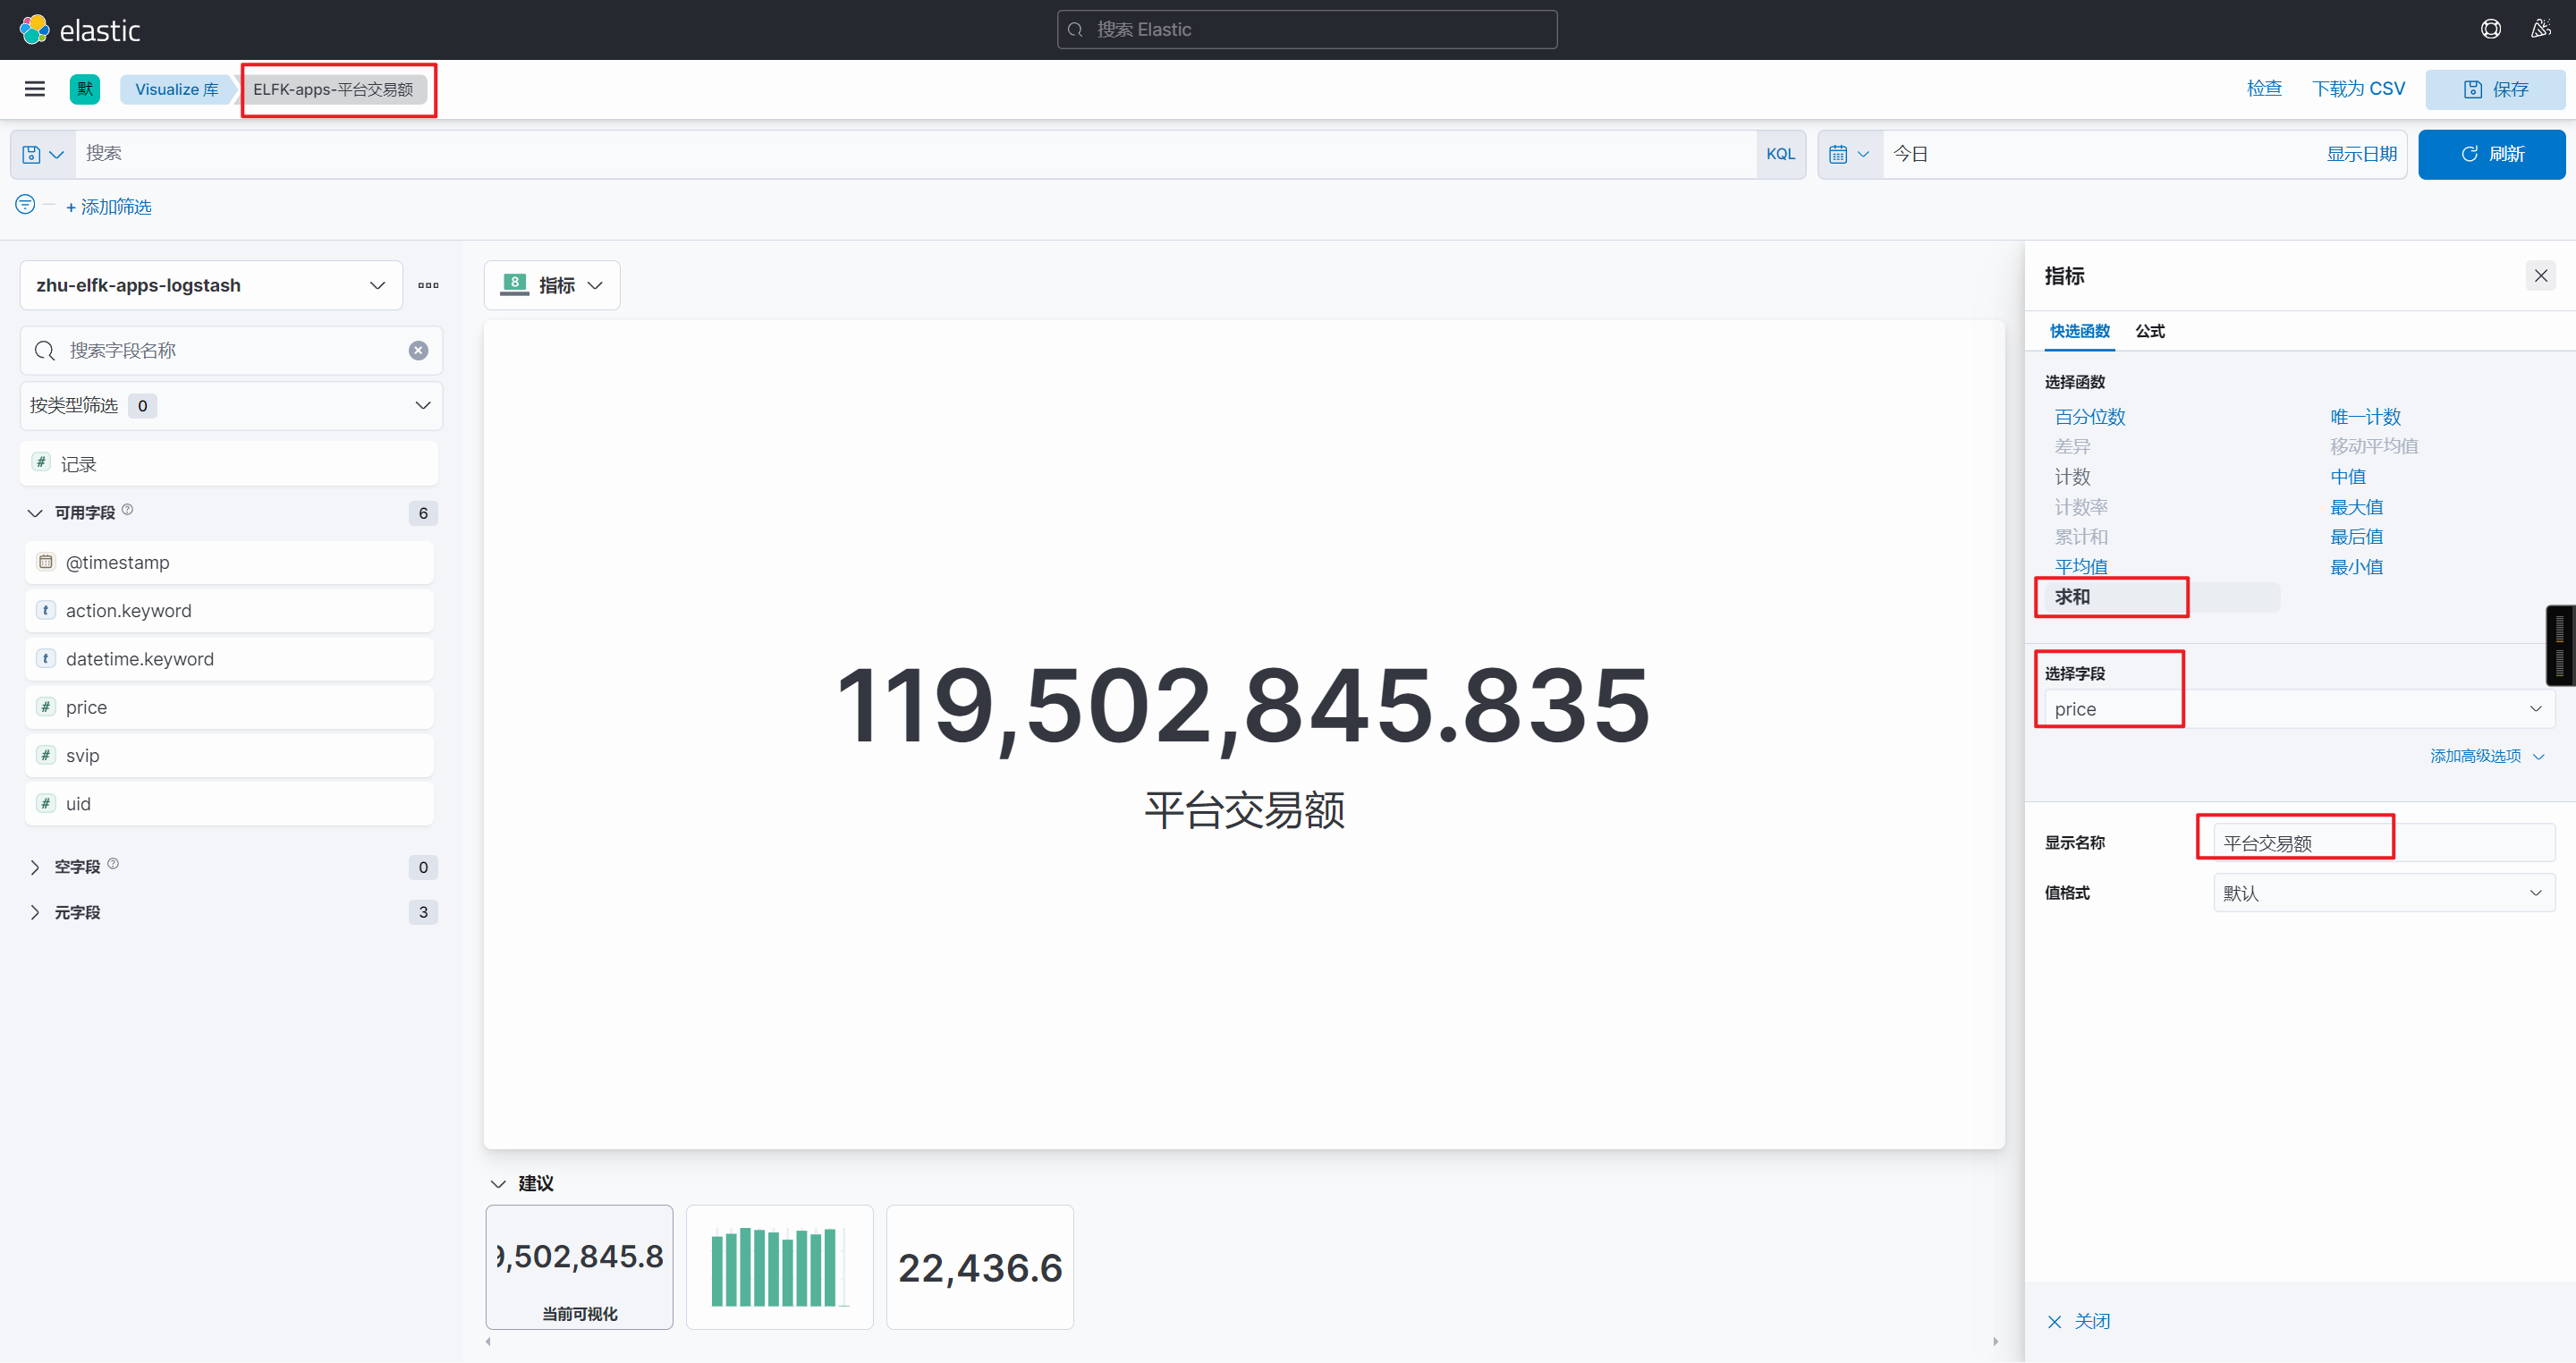Toggle the KQL query language button

point(1780,154)
